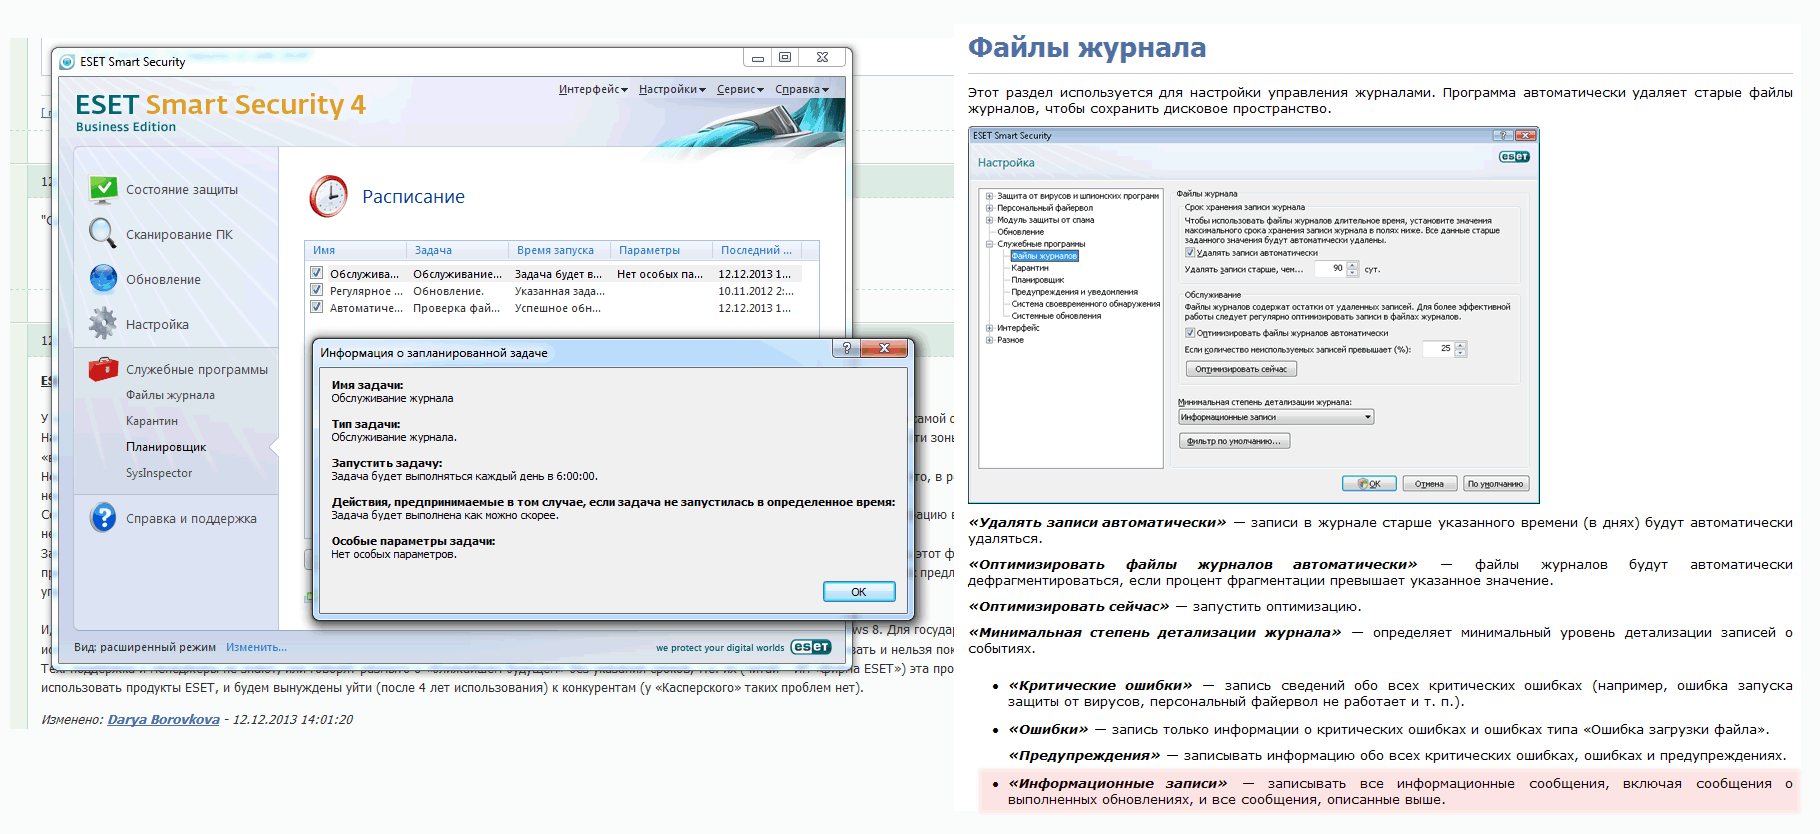The height and width of the screenshot is (834, 1820).
Task: Click the percent input field showing 25
Action: tap(1439, 349)
